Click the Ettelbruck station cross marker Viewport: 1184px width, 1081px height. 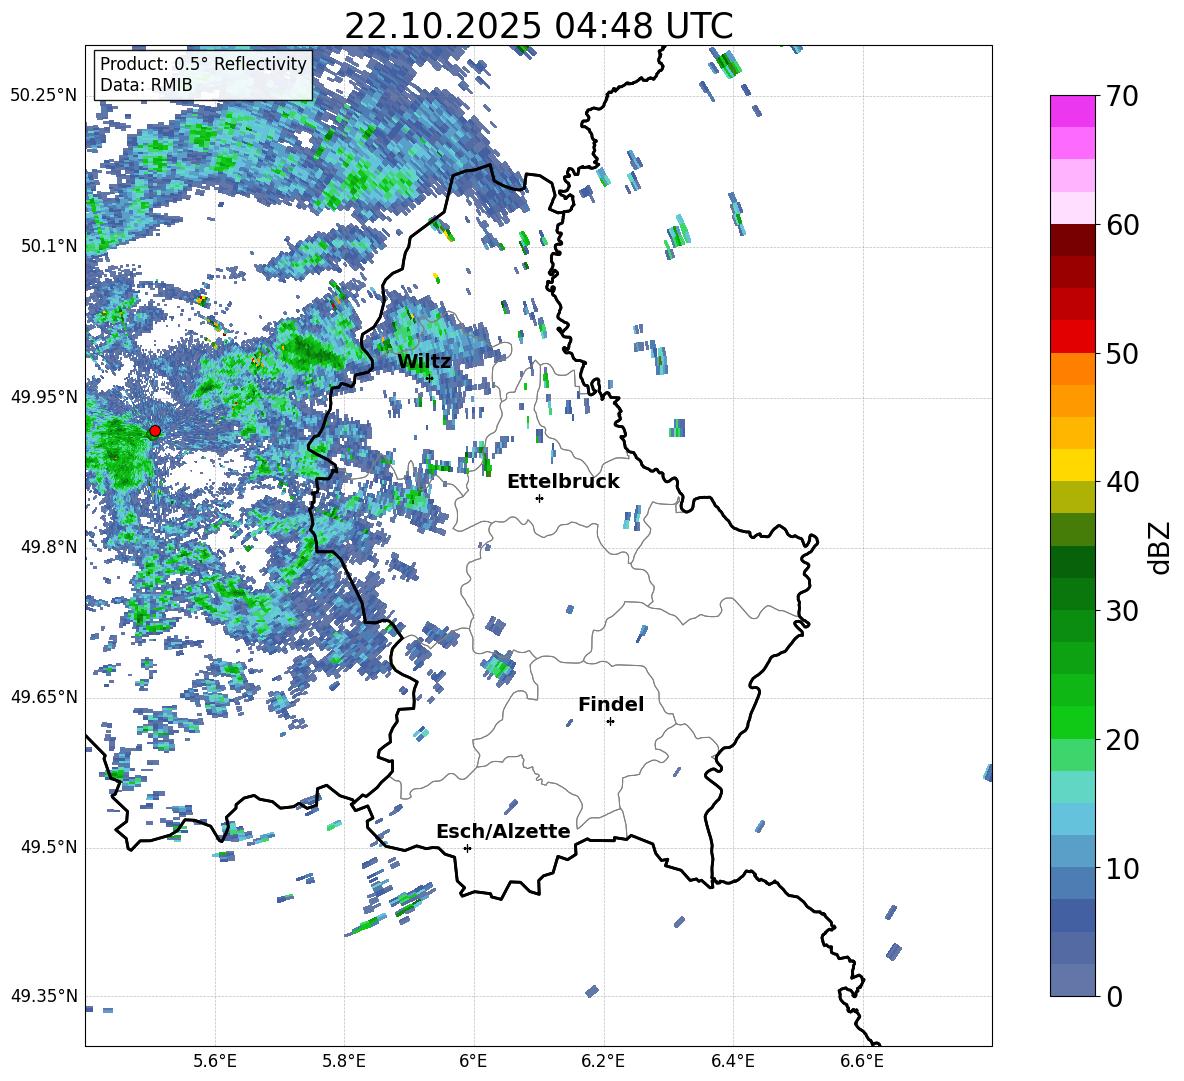click(539, 498)
